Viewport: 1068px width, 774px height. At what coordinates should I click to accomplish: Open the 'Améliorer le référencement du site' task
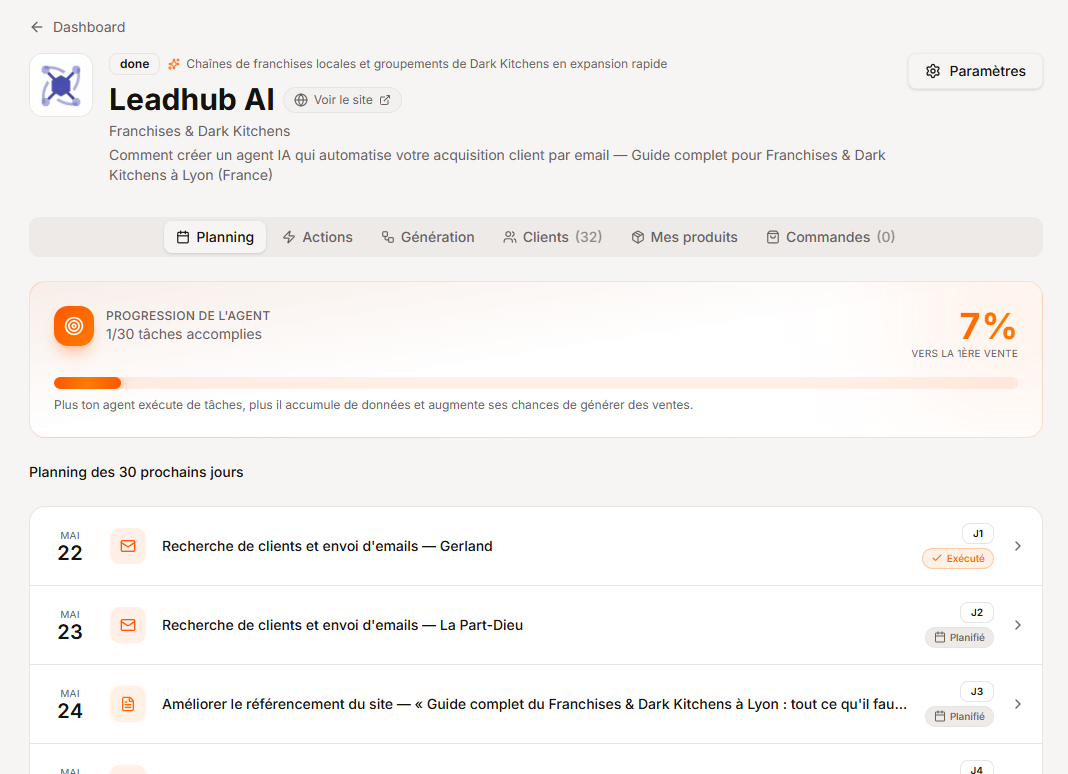click(x=535, y=705)
